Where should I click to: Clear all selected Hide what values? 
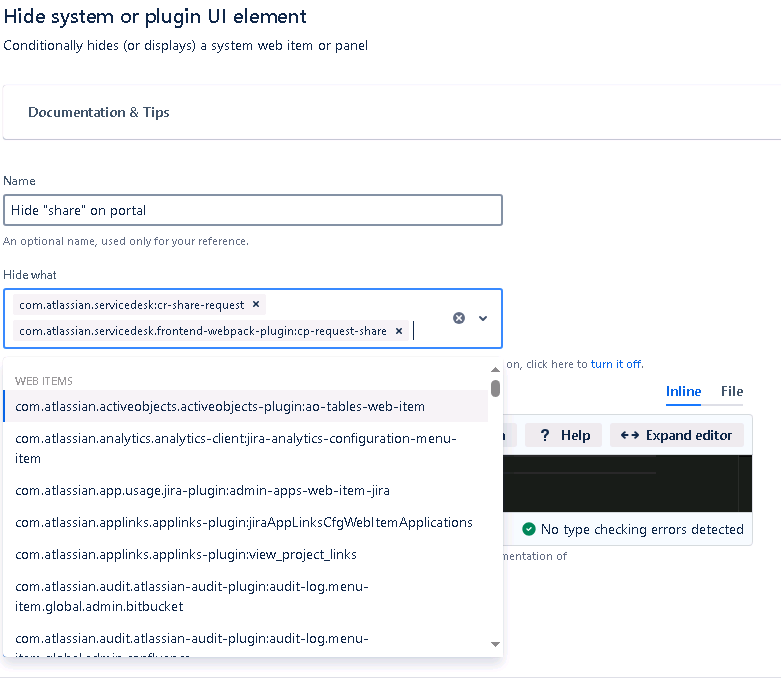pyautogui.click(x=459, y=318)
